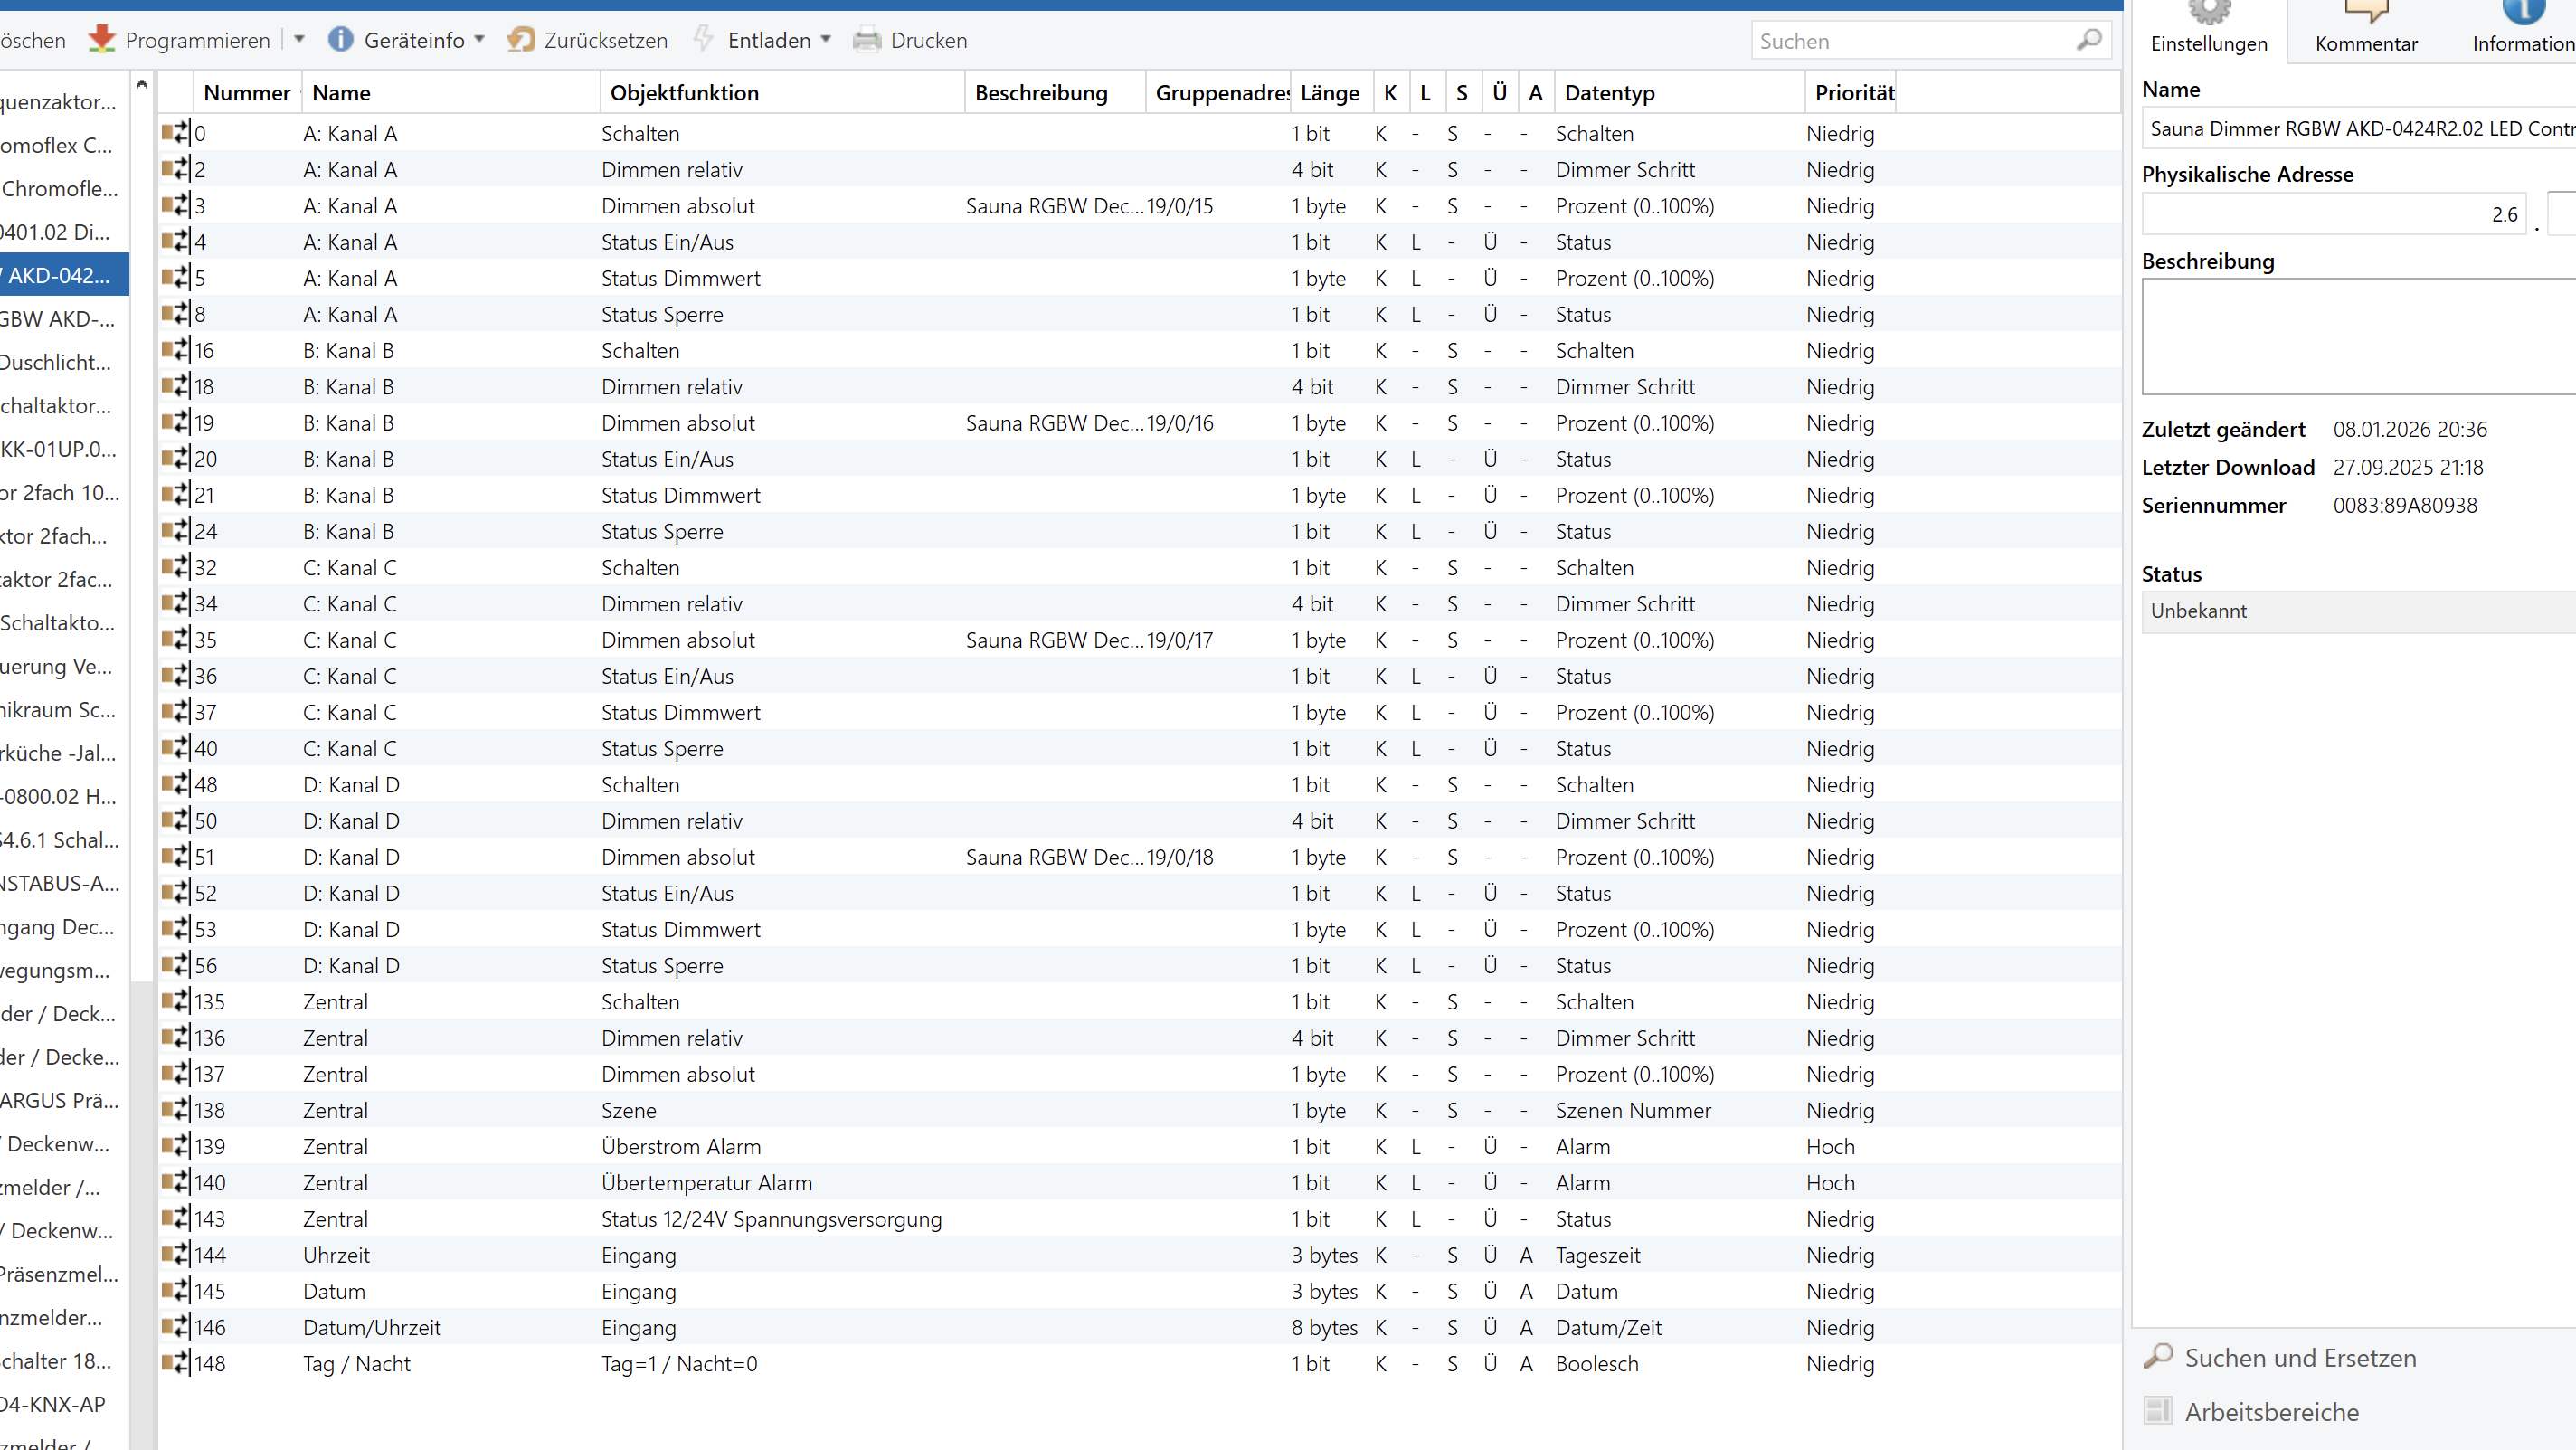Expand the Entladen dropdown arrow
Image resolution: width=2576 pixels, height=1450 pixels.
(x=826, y=40)
